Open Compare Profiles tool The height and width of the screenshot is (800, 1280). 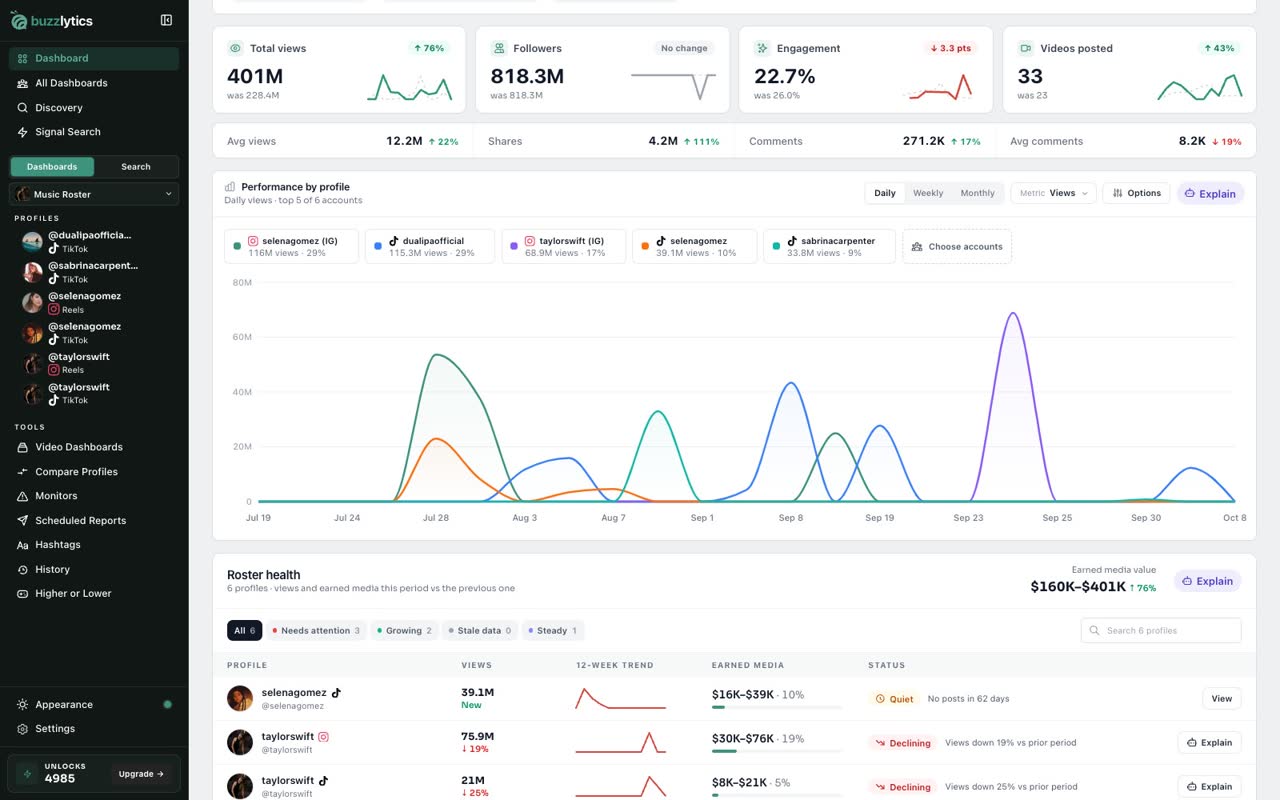point(94,472)
